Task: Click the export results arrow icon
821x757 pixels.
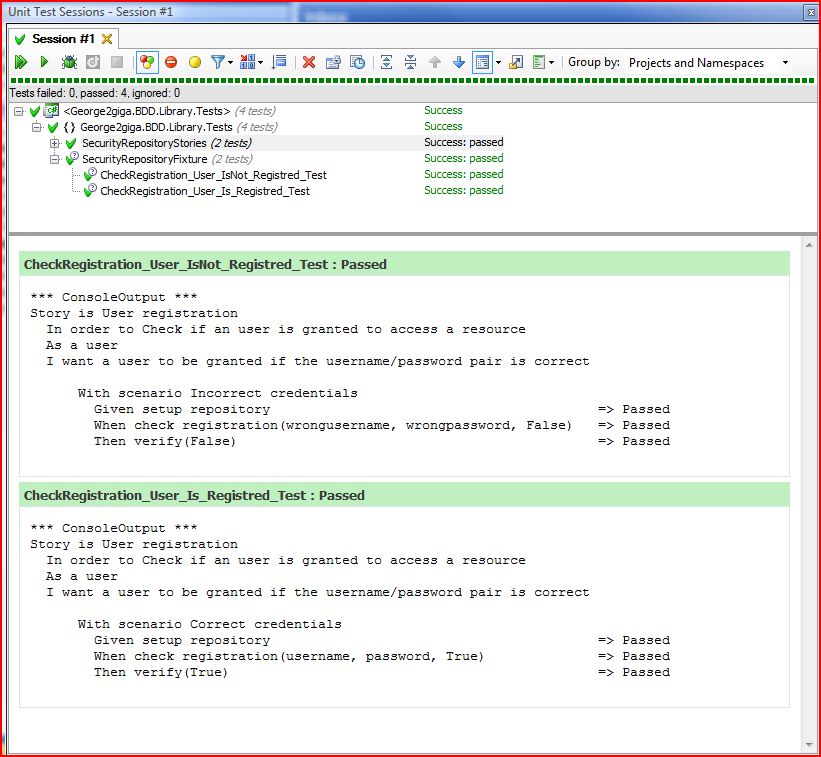Action: click(516, 62)
